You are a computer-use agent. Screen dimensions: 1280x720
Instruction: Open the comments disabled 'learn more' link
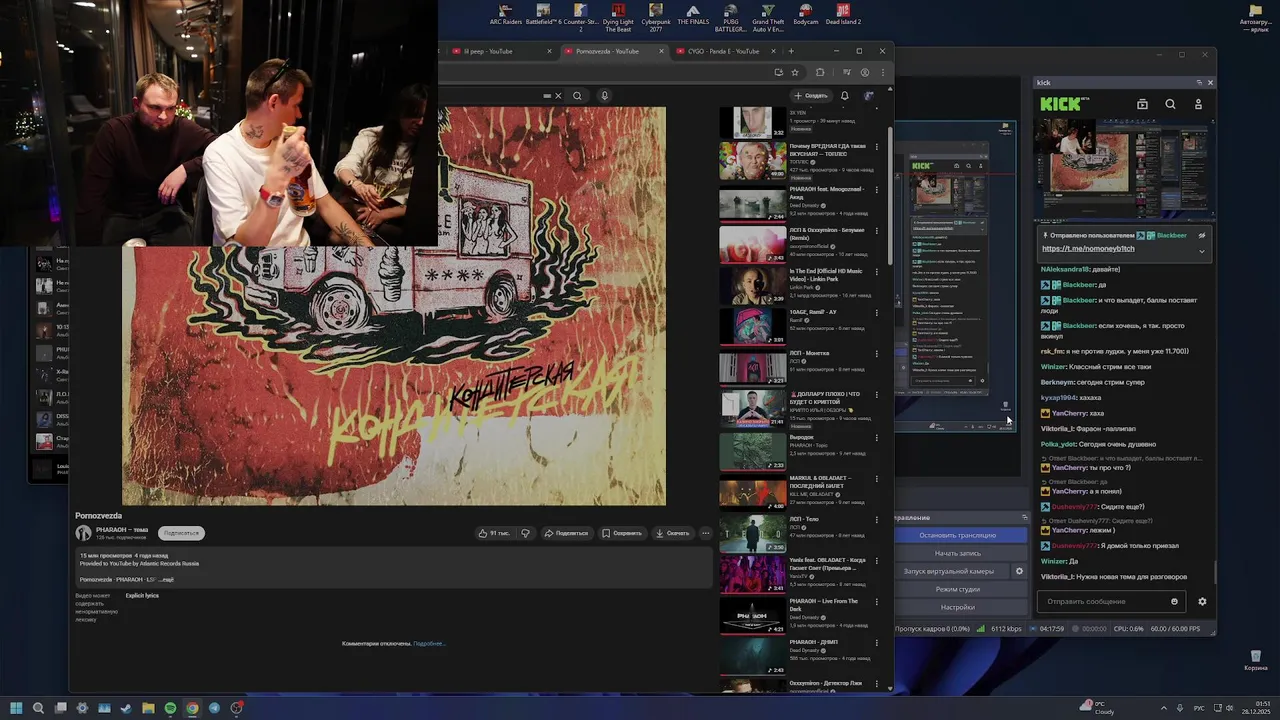click(x=429, y=644)
